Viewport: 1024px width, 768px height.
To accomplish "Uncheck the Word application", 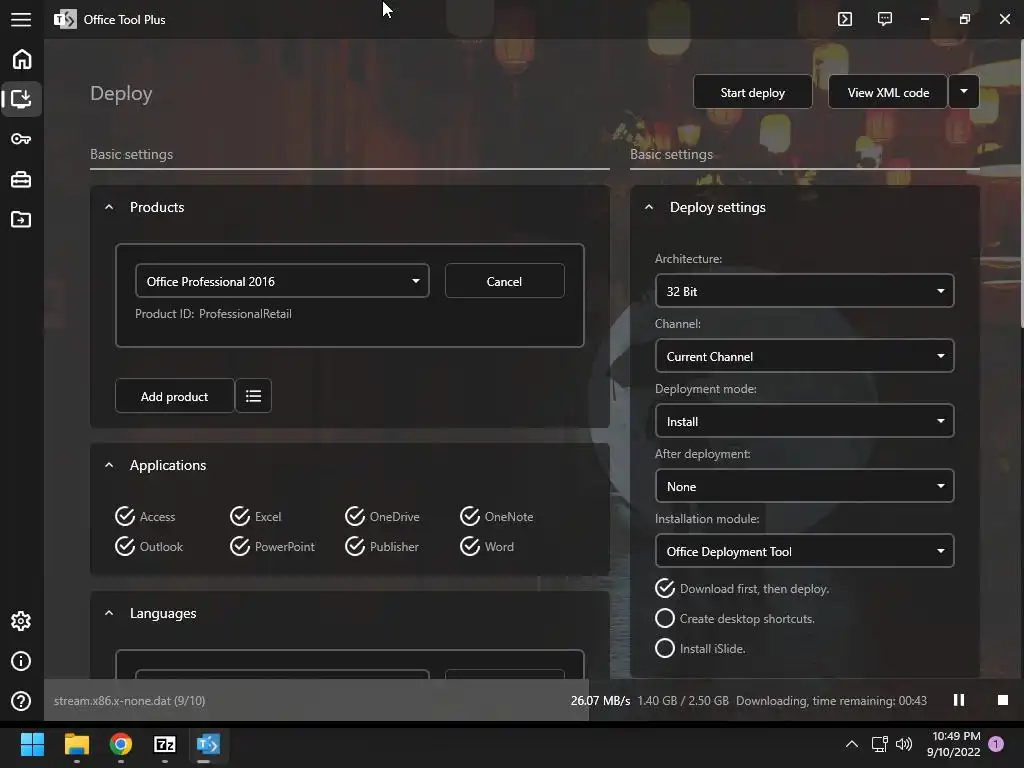I will point(487,547).
